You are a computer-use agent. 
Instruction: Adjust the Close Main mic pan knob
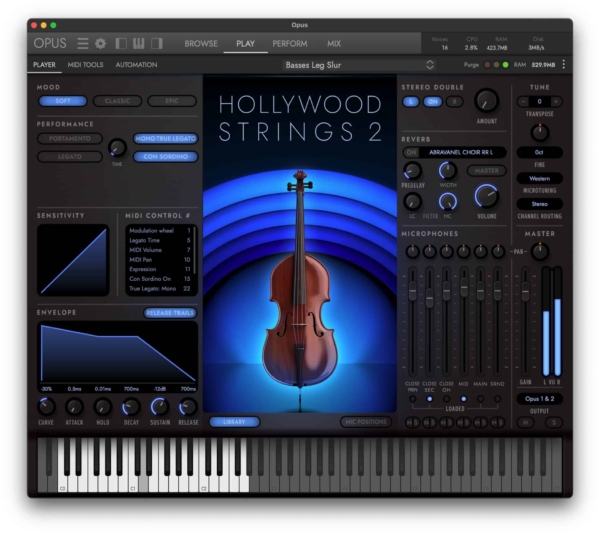point(412,252)
